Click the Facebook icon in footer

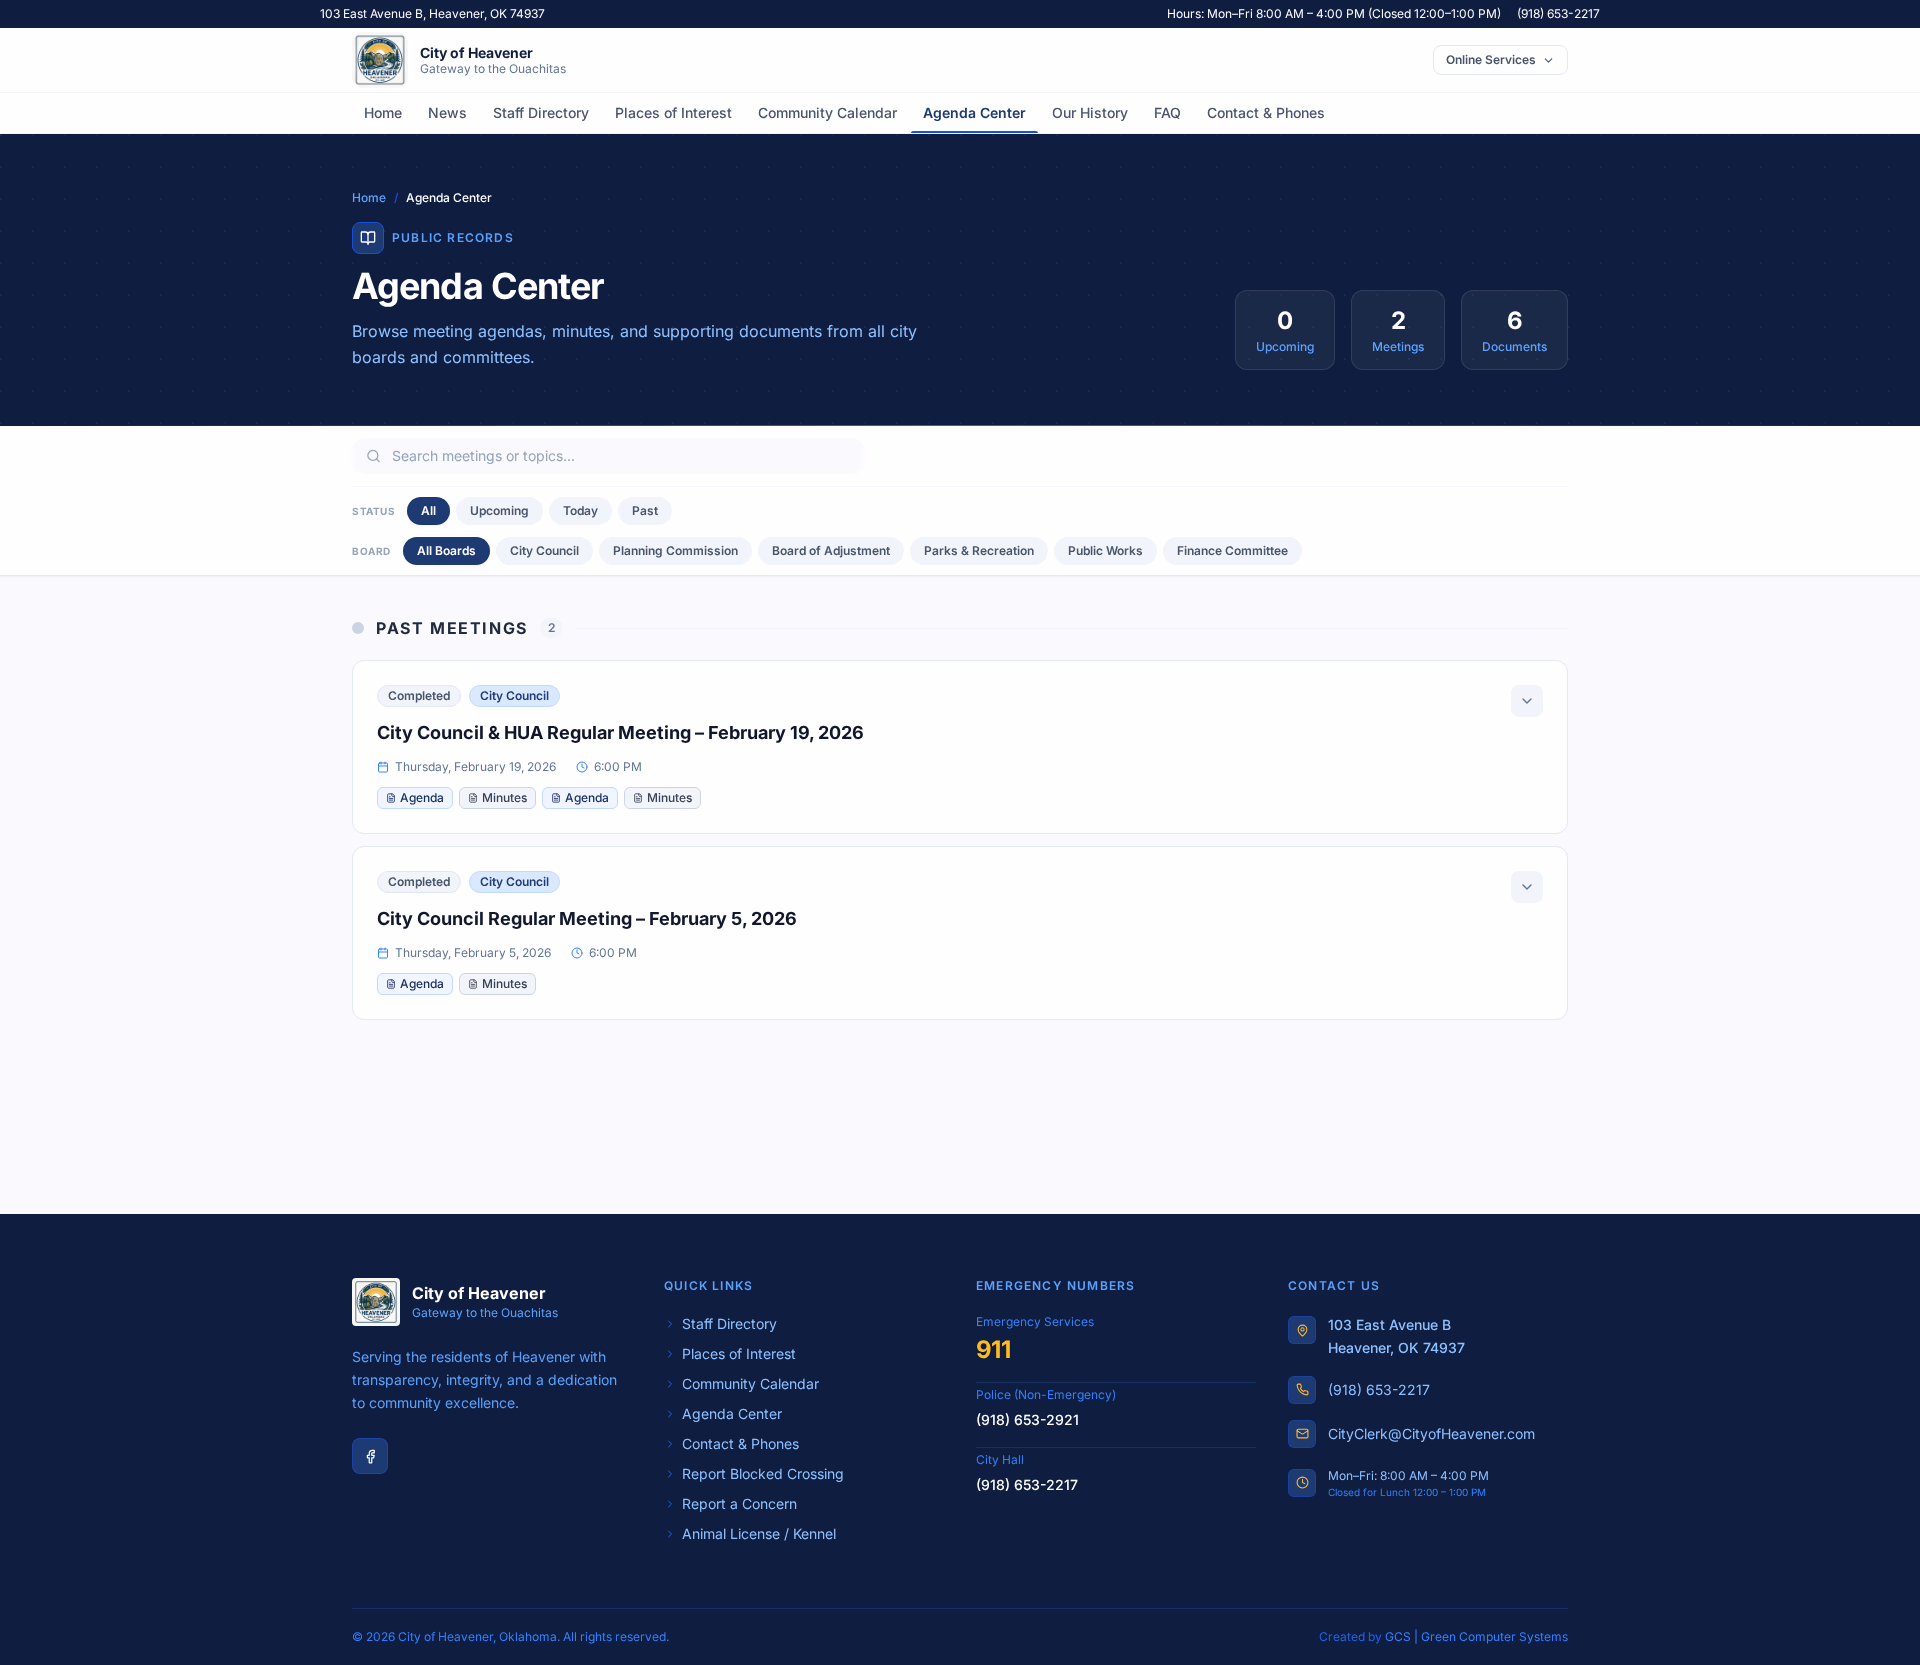point(370,1456)
